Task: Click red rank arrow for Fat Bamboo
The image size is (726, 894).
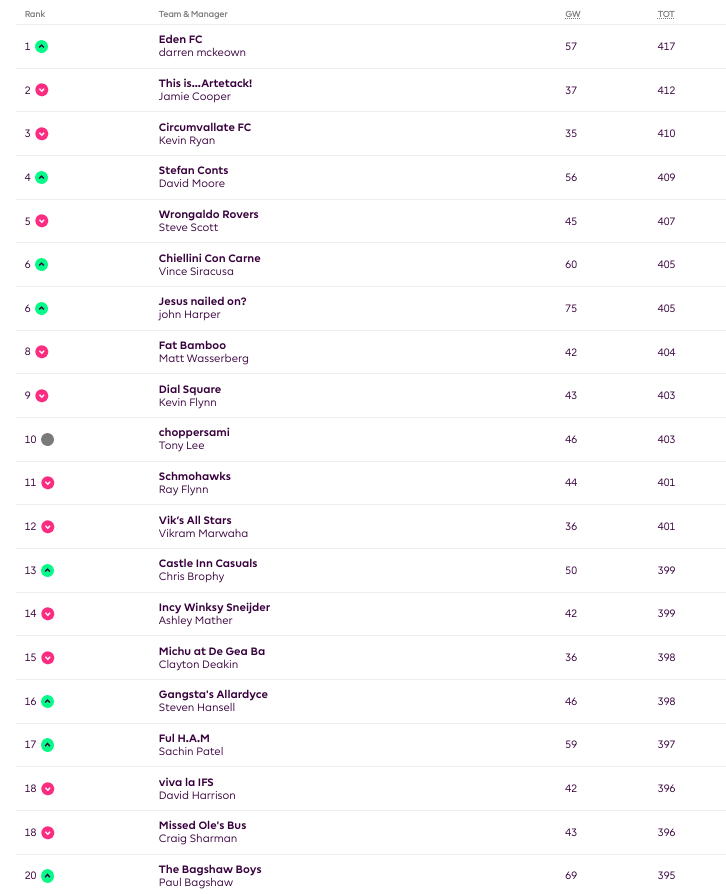Action: 42,352
